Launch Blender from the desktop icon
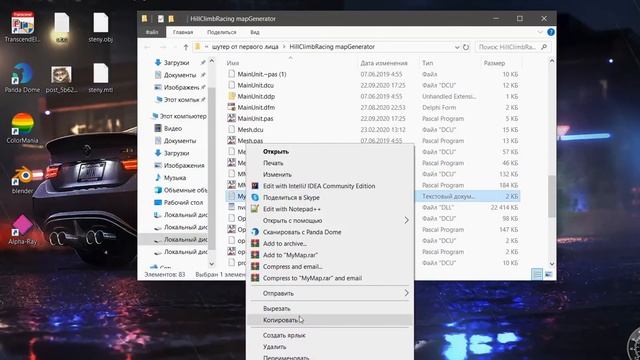Viewport: 640px width, 360px height. [x=22, y=179]
